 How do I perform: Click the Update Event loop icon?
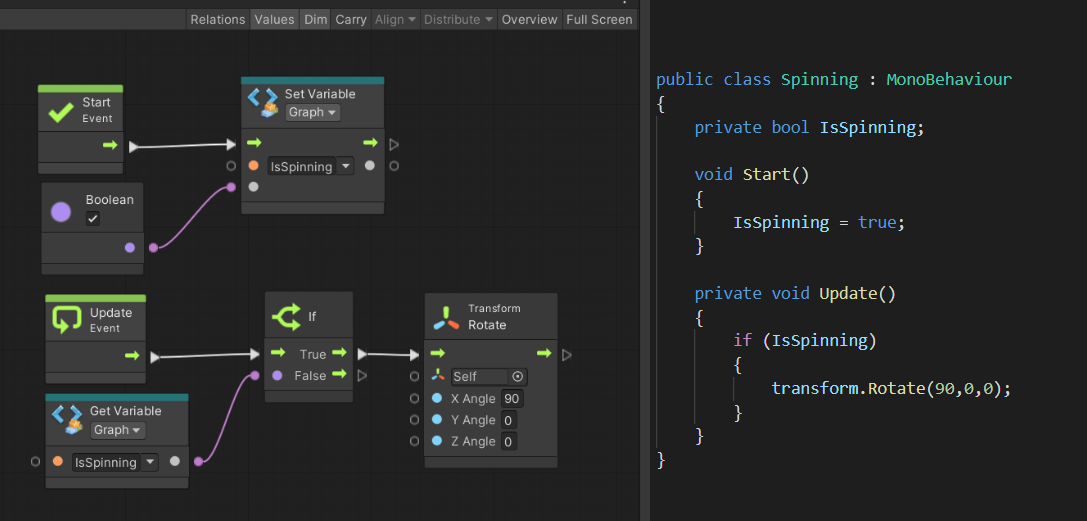[66, 320]
